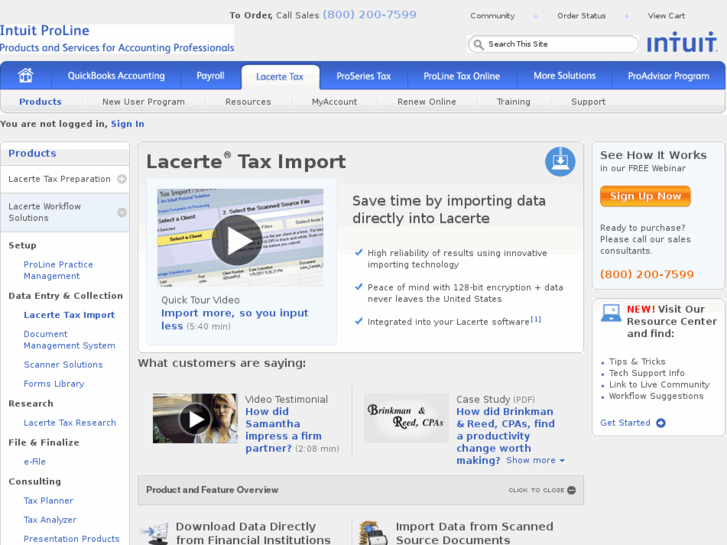Click the Resource Center laptop icon
This screenshot has width=727, height=545.
(611, 313)
